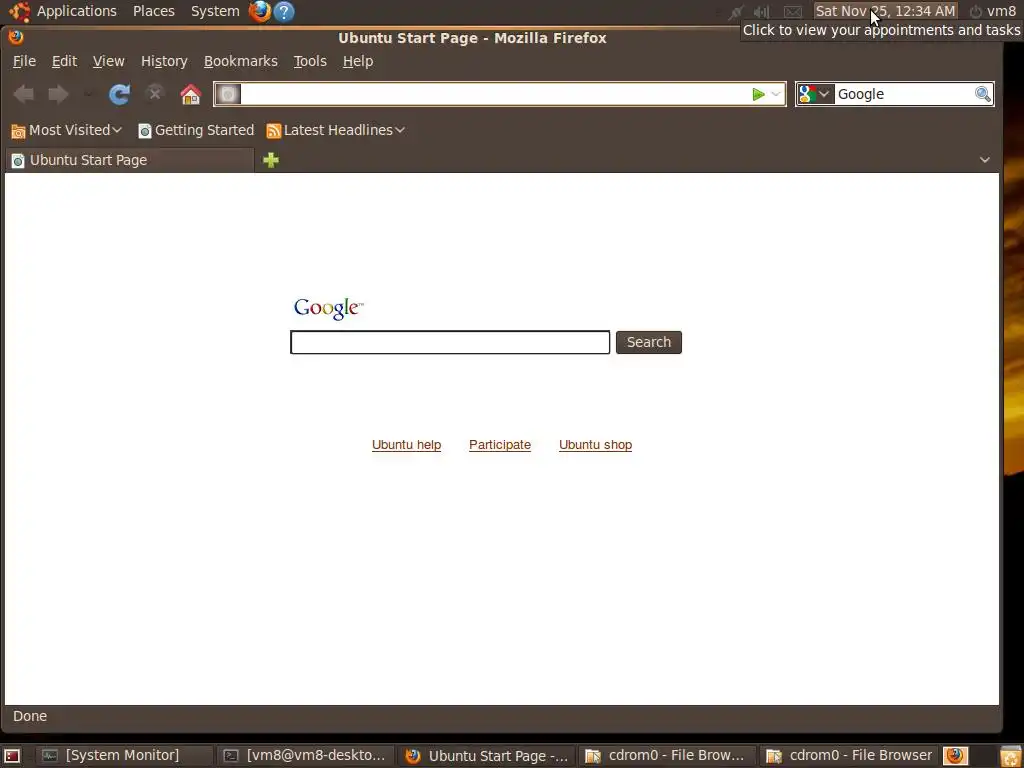The image size is (1024, 768).
Task: Click the clock showing Sat Nov 25
Action: [x=885, y=11]
